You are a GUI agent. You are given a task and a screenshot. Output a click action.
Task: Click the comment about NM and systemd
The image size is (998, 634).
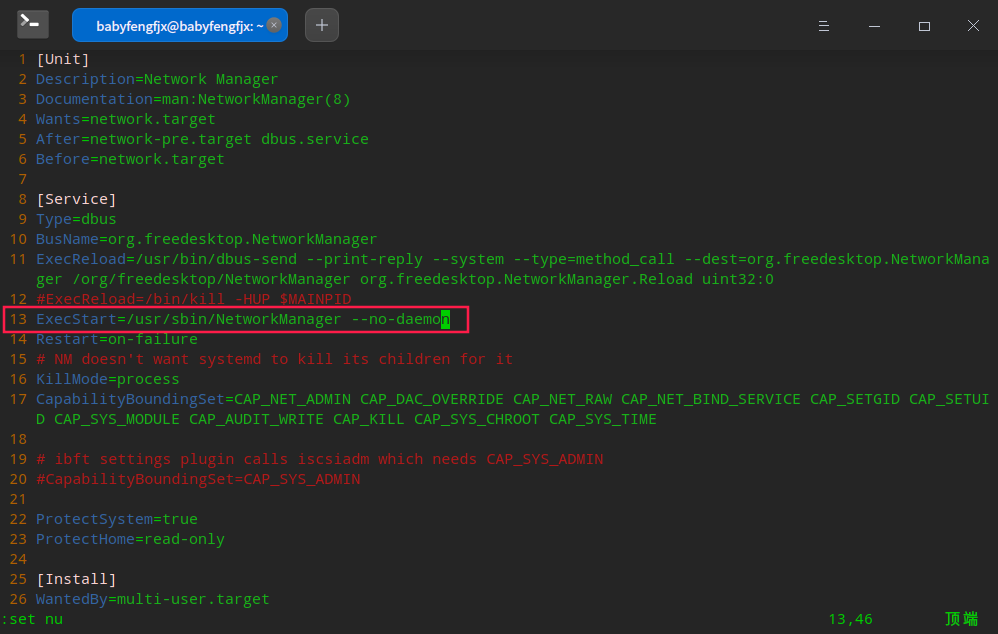(x=275, y=359)
